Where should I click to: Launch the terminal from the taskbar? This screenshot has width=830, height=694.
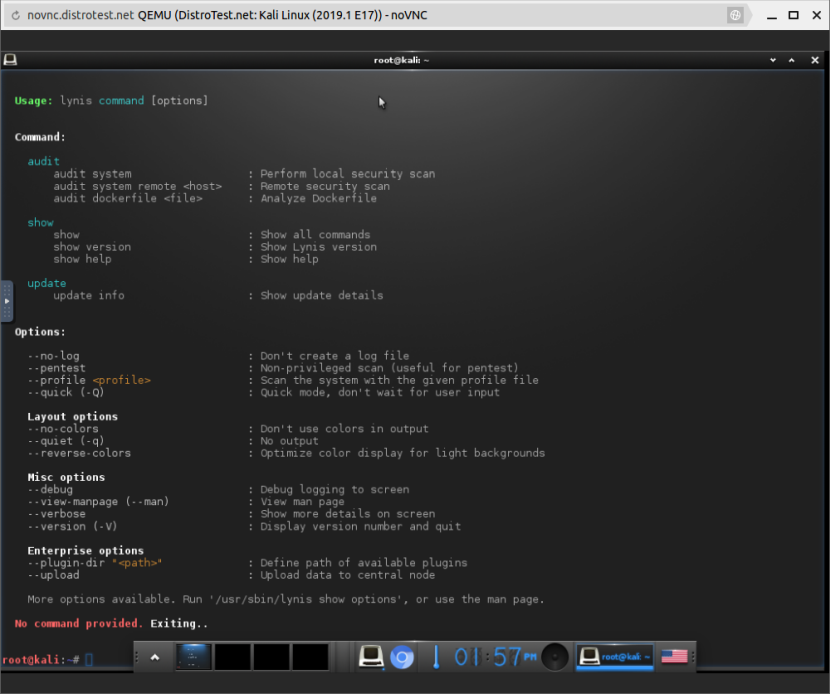[x=372, y=657]
